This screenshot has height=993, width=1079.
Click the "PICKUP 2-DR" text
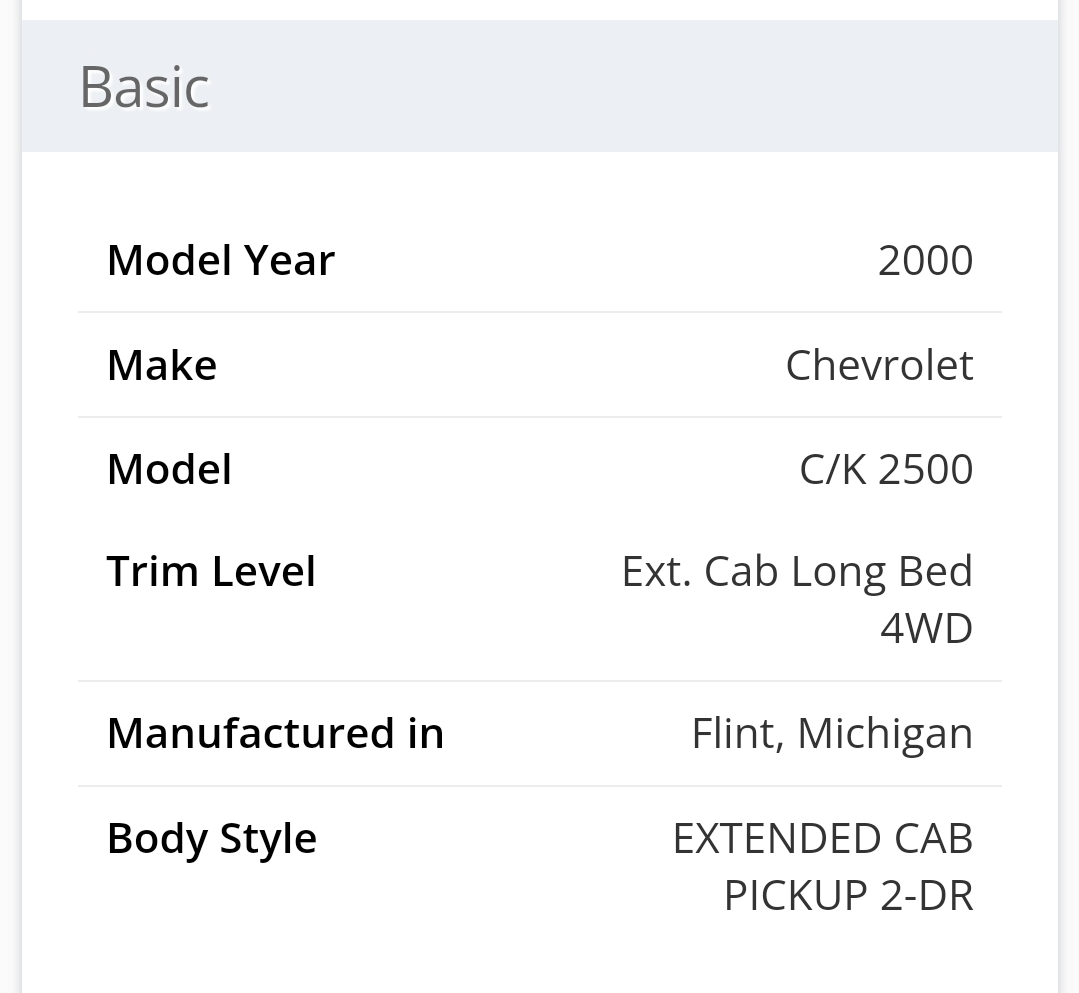[848, 895]
